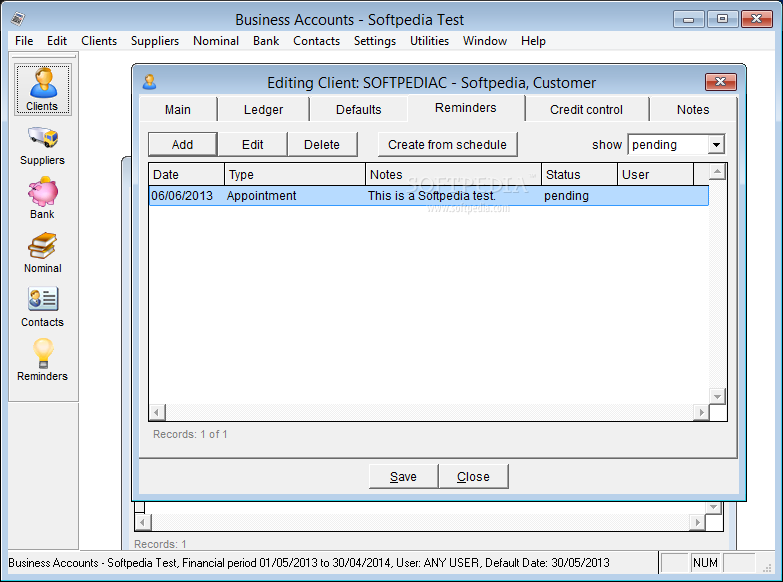Open the Clients menu
The width and height of the screenshot is (783, 582).
(x=99, y=41)
